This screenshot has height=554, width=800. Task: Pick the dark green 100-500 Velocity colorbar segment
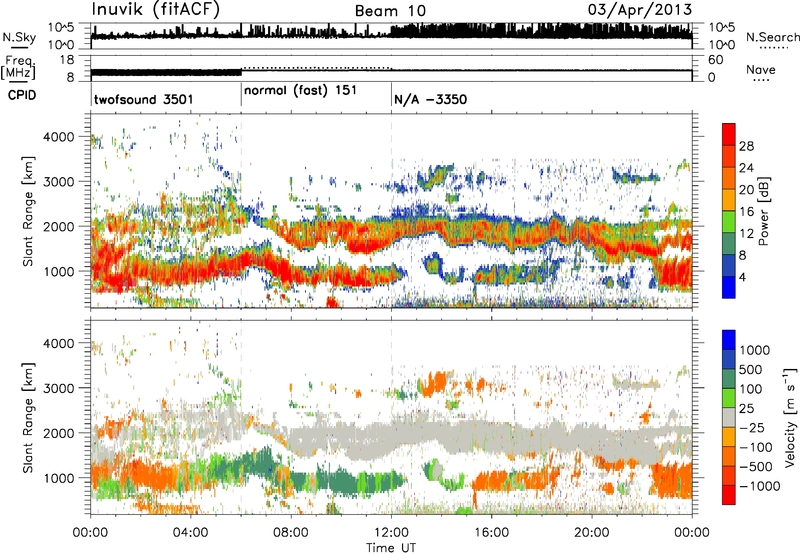pos(729,379)
